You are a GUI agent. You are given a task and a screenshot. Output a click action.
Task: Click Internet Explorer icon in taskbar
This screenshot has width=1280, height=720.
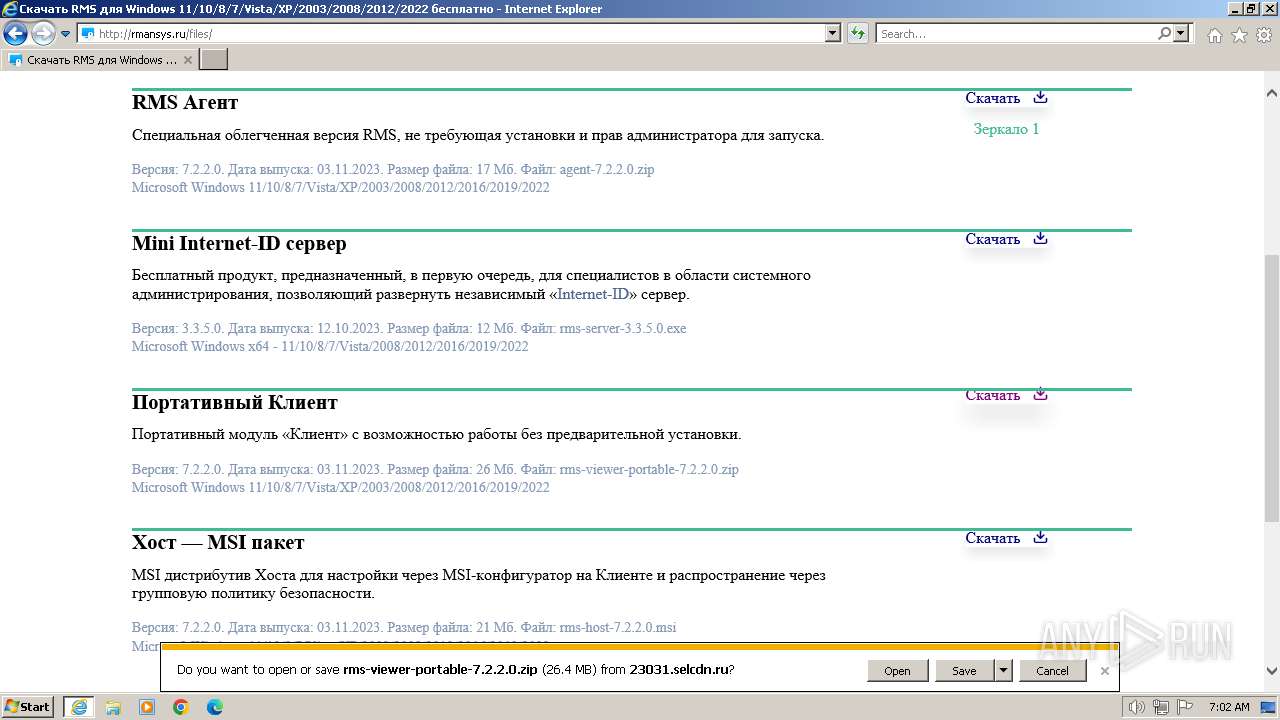[79, 706]
